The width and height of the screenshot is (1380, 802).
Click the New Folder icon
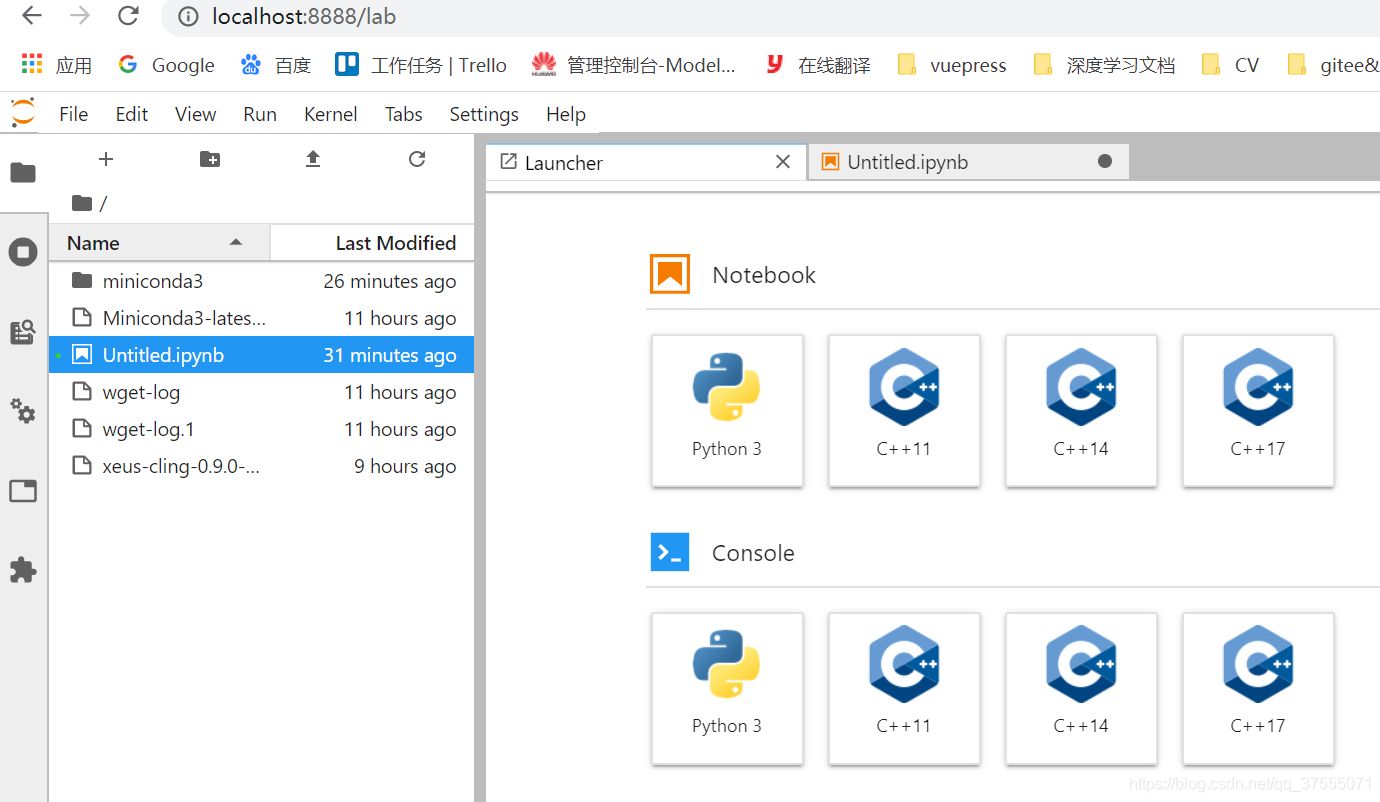pyautogui.click(x=210, y=159)
